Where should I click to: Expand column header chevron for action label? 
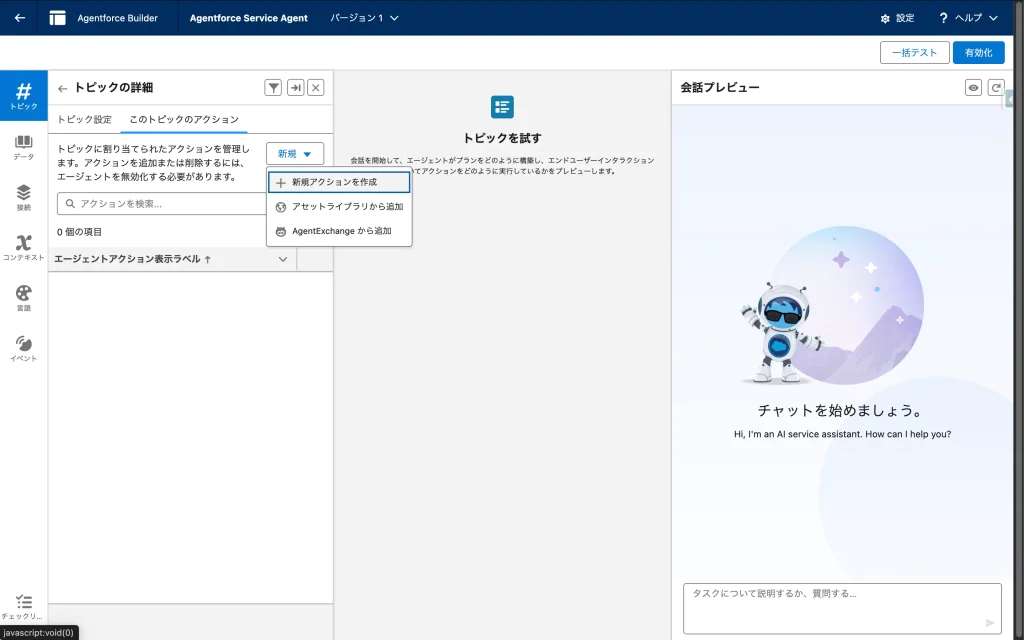coord(283,260)
